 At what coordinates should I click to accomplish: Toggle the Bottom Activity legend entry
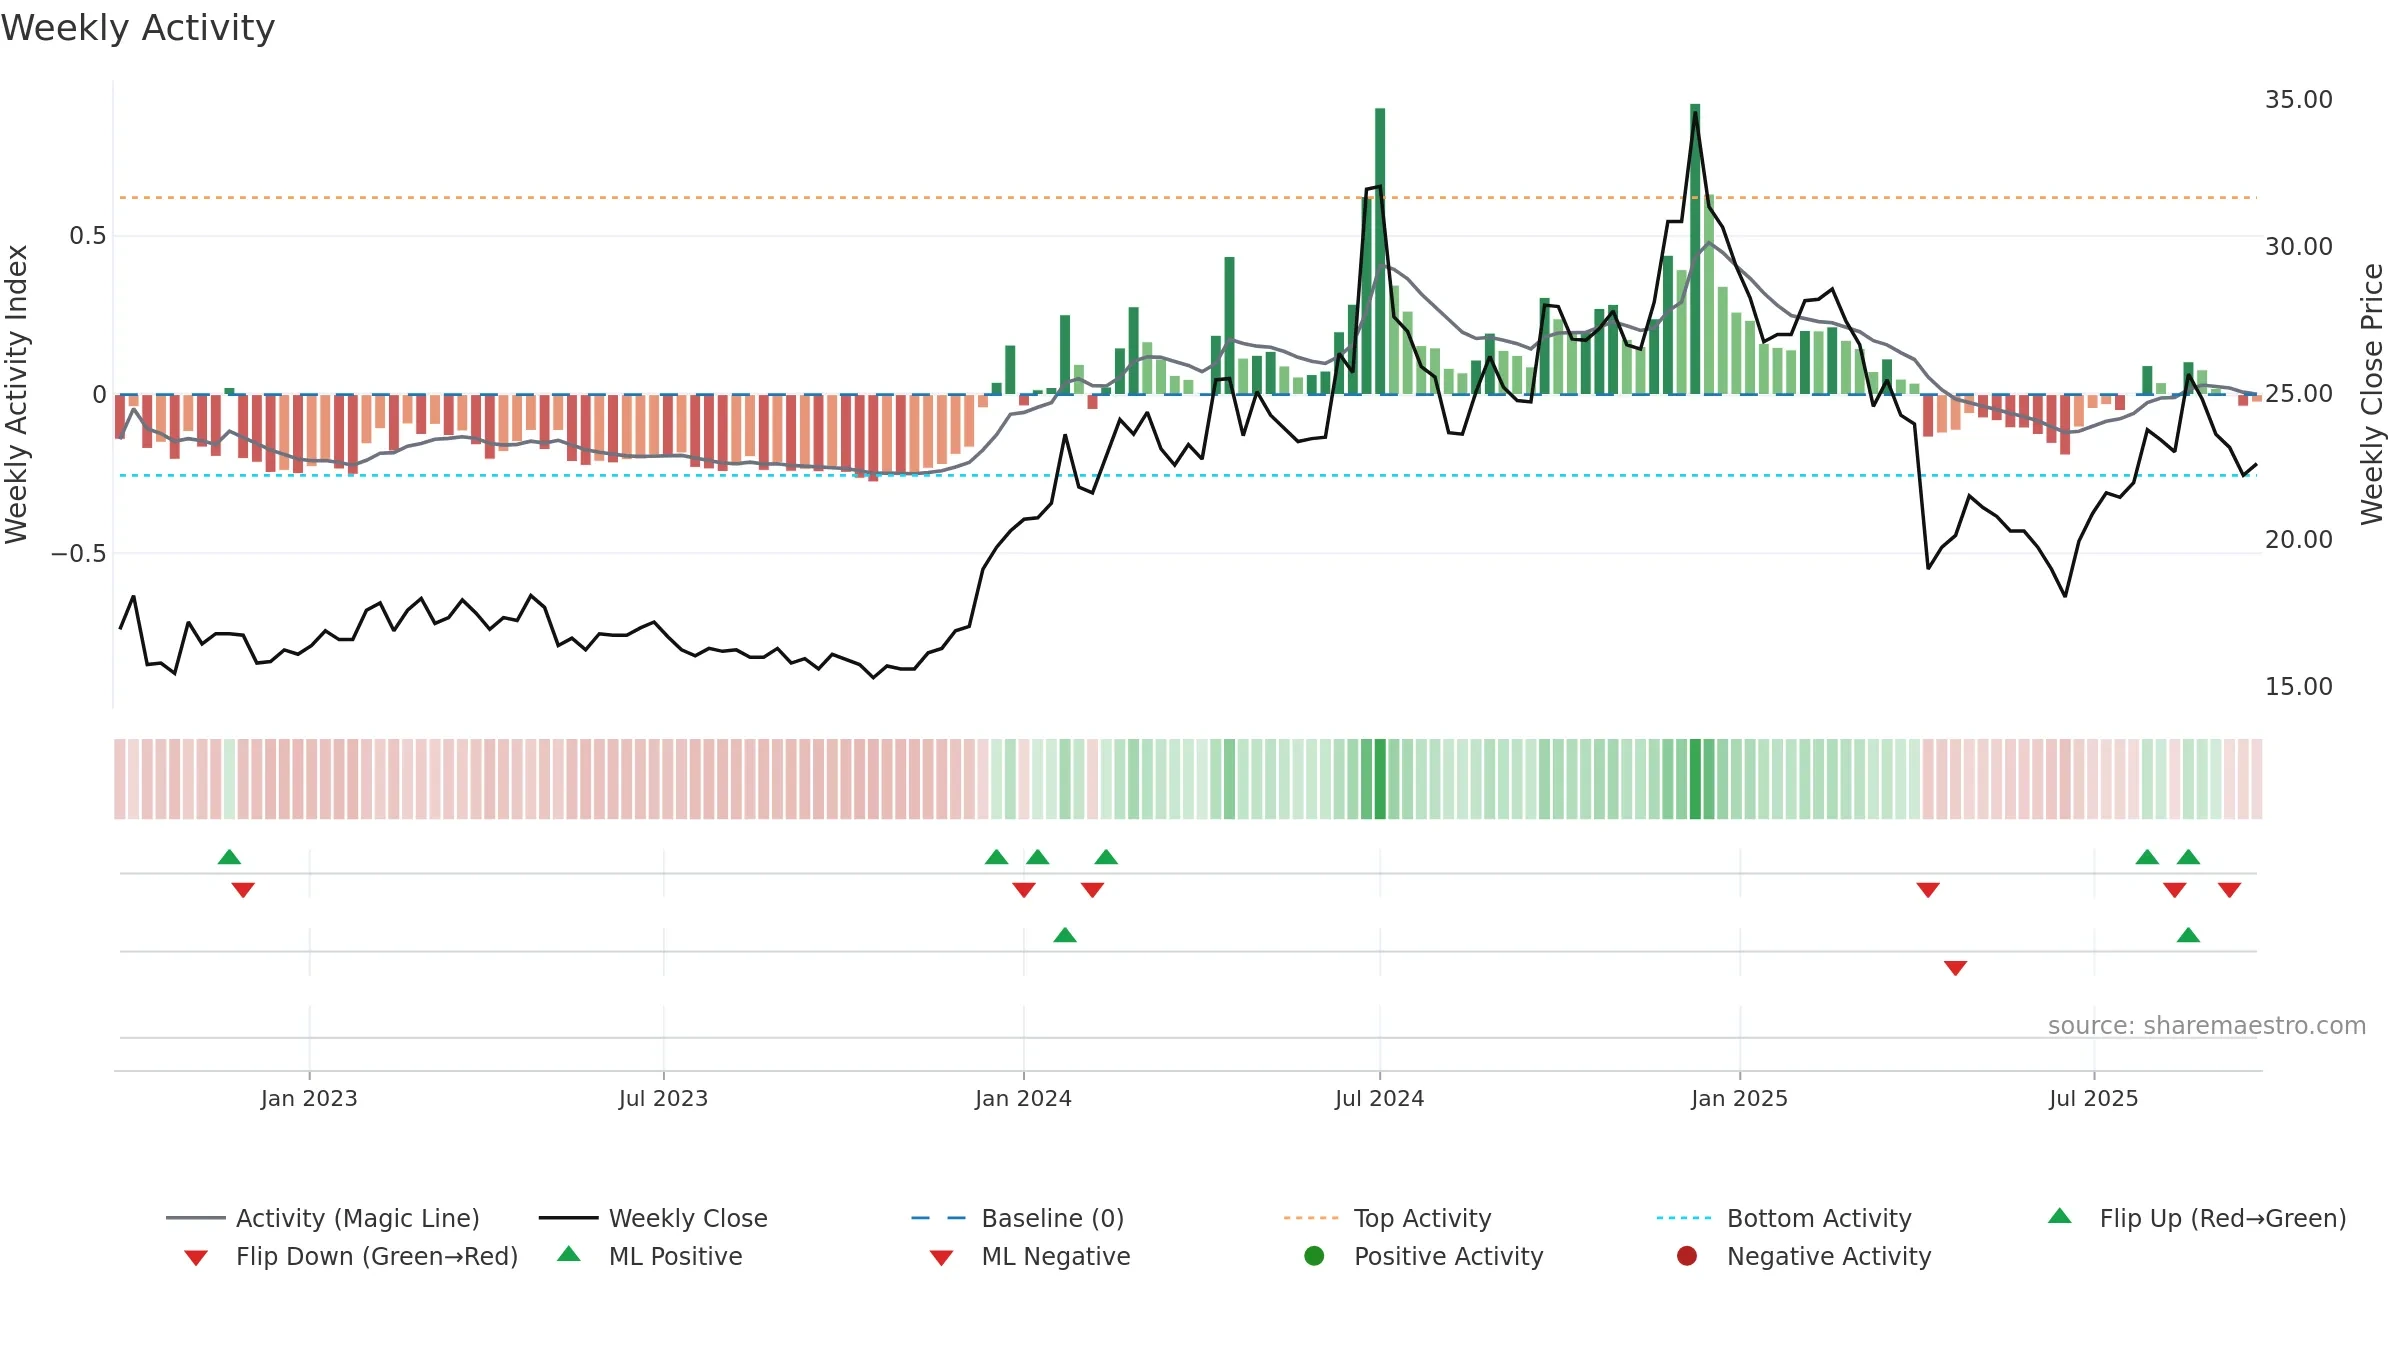pyautogui.click(x=1783, y=1218)
